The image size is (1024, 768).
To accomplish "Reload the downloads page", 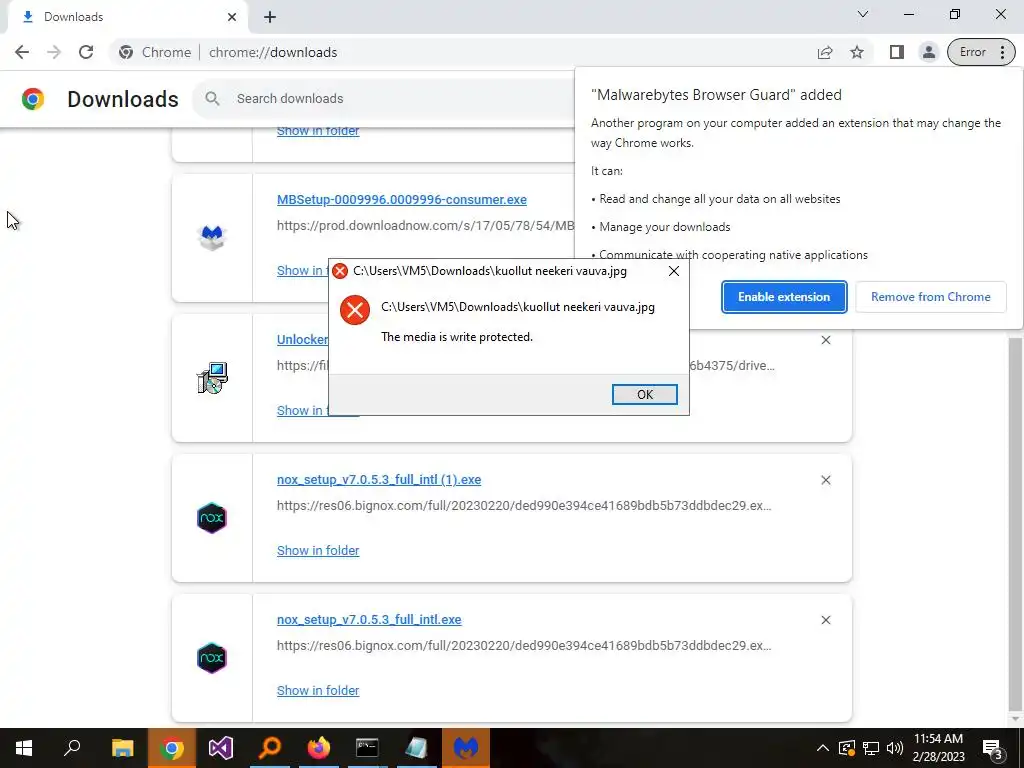I will point(86,52).
